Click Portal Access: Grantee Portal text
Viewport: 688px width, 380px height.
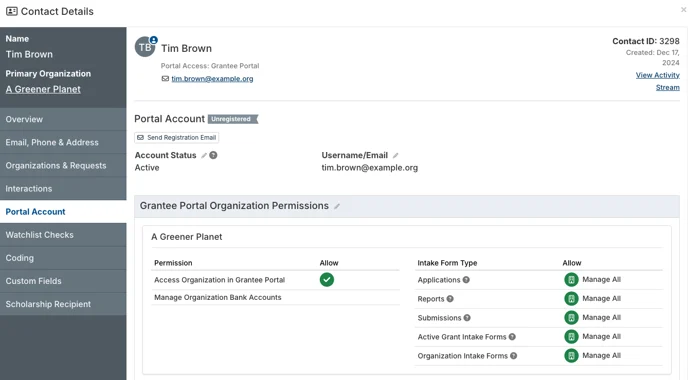pos(210,66)
